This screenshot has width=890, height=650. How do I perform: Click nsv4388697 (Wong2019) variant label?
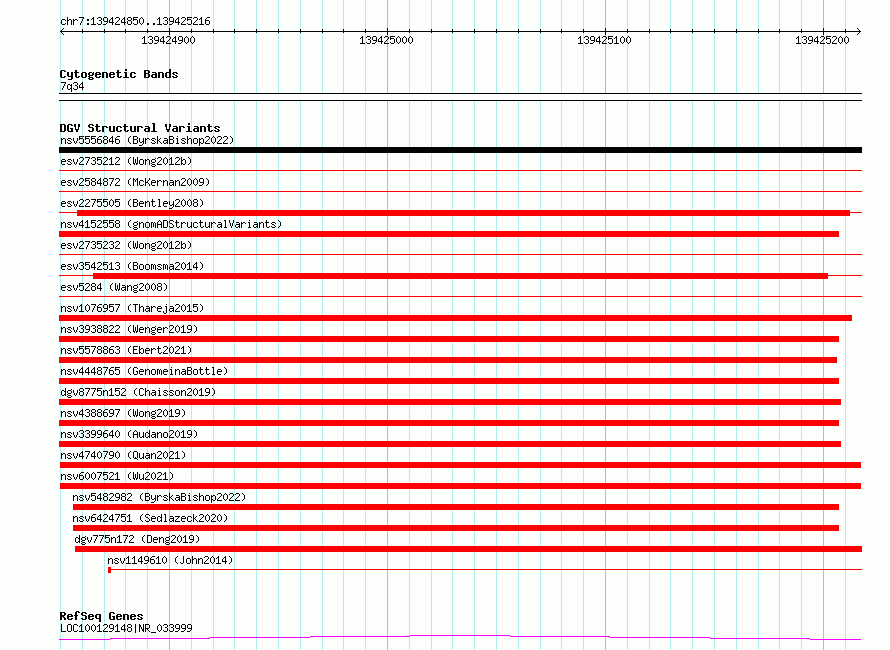click(123, 413)
